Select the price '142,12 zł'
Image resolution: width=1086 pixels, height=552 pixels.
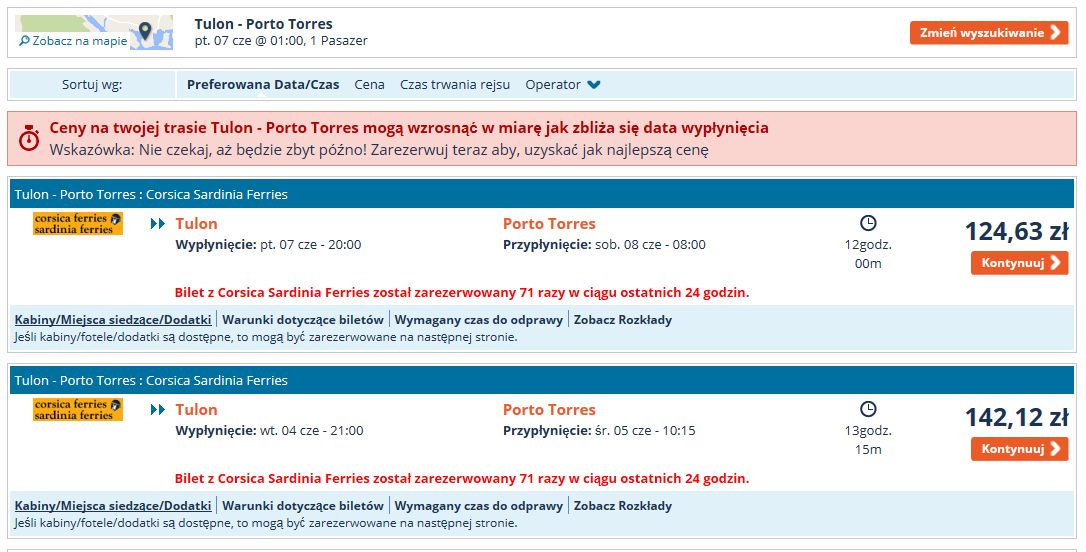(x=1017, y=418)
